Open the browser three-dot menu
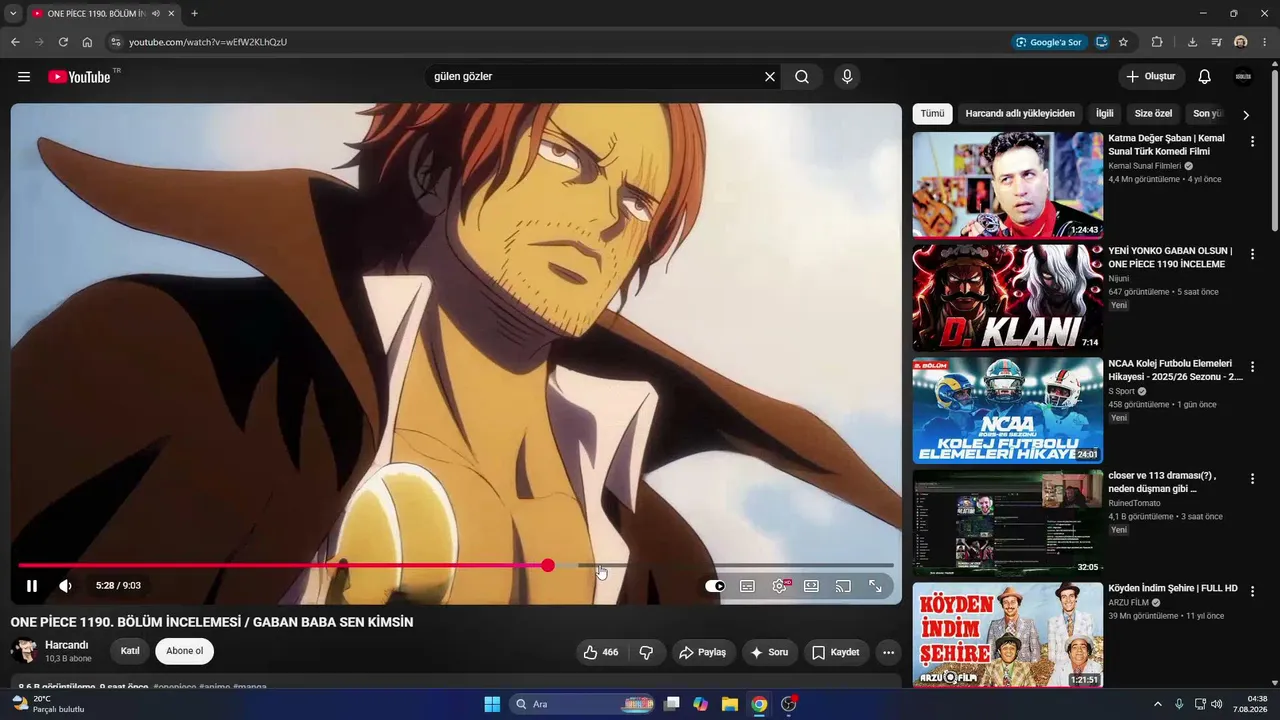Screen dimensions: 1280x720 coord(1265,42)
